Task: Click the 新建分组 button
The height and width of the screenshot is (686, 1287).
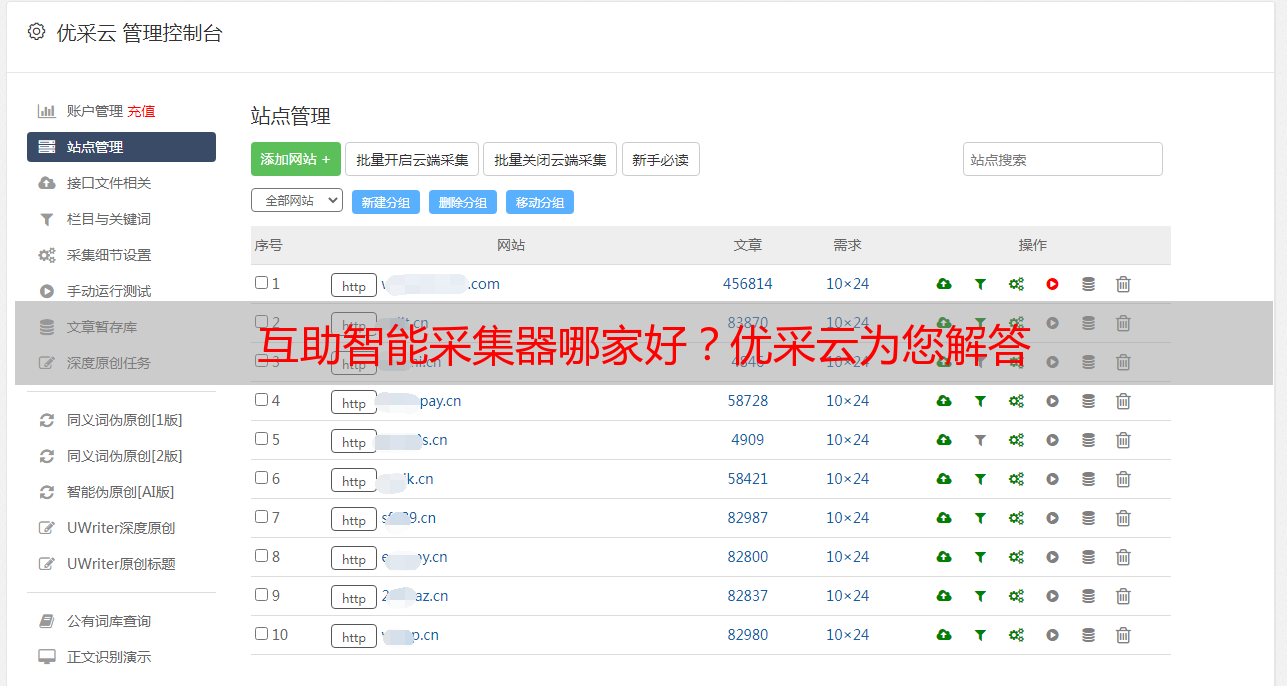Action: pos(385,202)
